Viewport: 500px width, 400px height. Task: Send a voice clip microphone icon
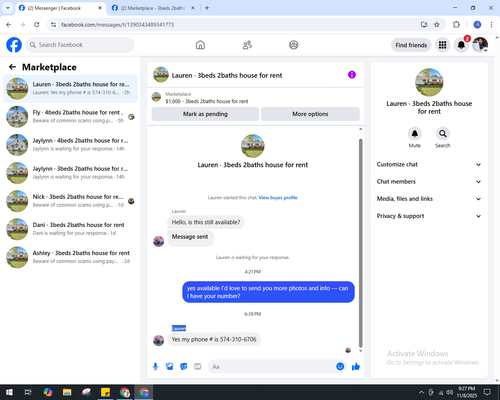pos(155,367)
